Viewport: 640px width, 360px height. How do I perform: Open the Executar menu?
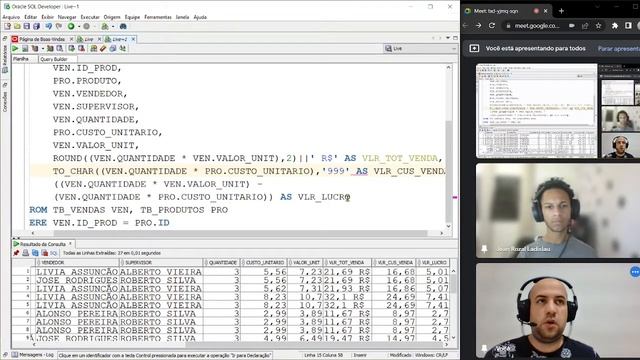click(90, 17)
